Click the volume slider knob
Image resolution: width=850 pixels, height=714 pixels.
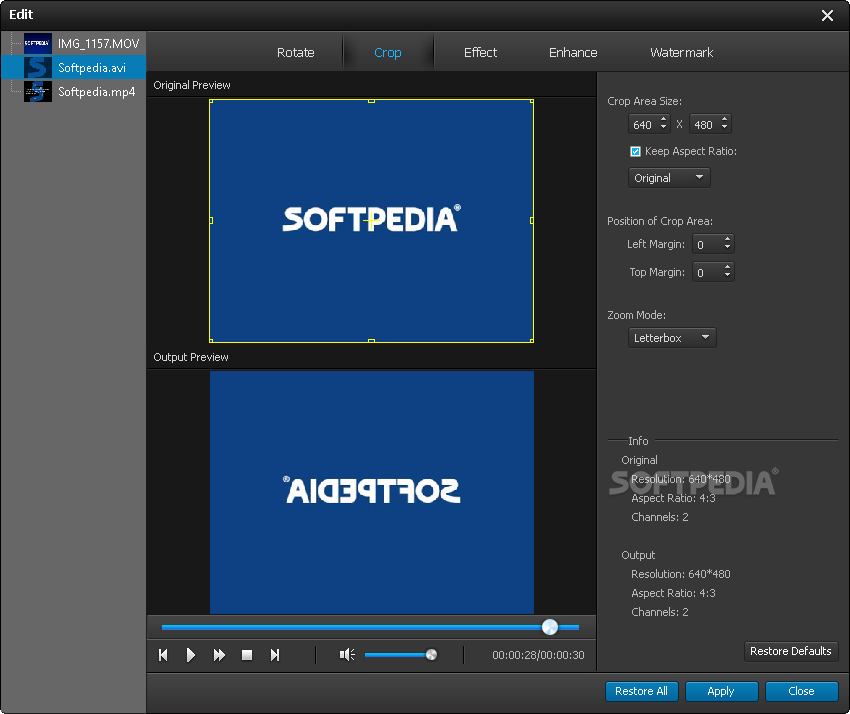tap(432, 655)
